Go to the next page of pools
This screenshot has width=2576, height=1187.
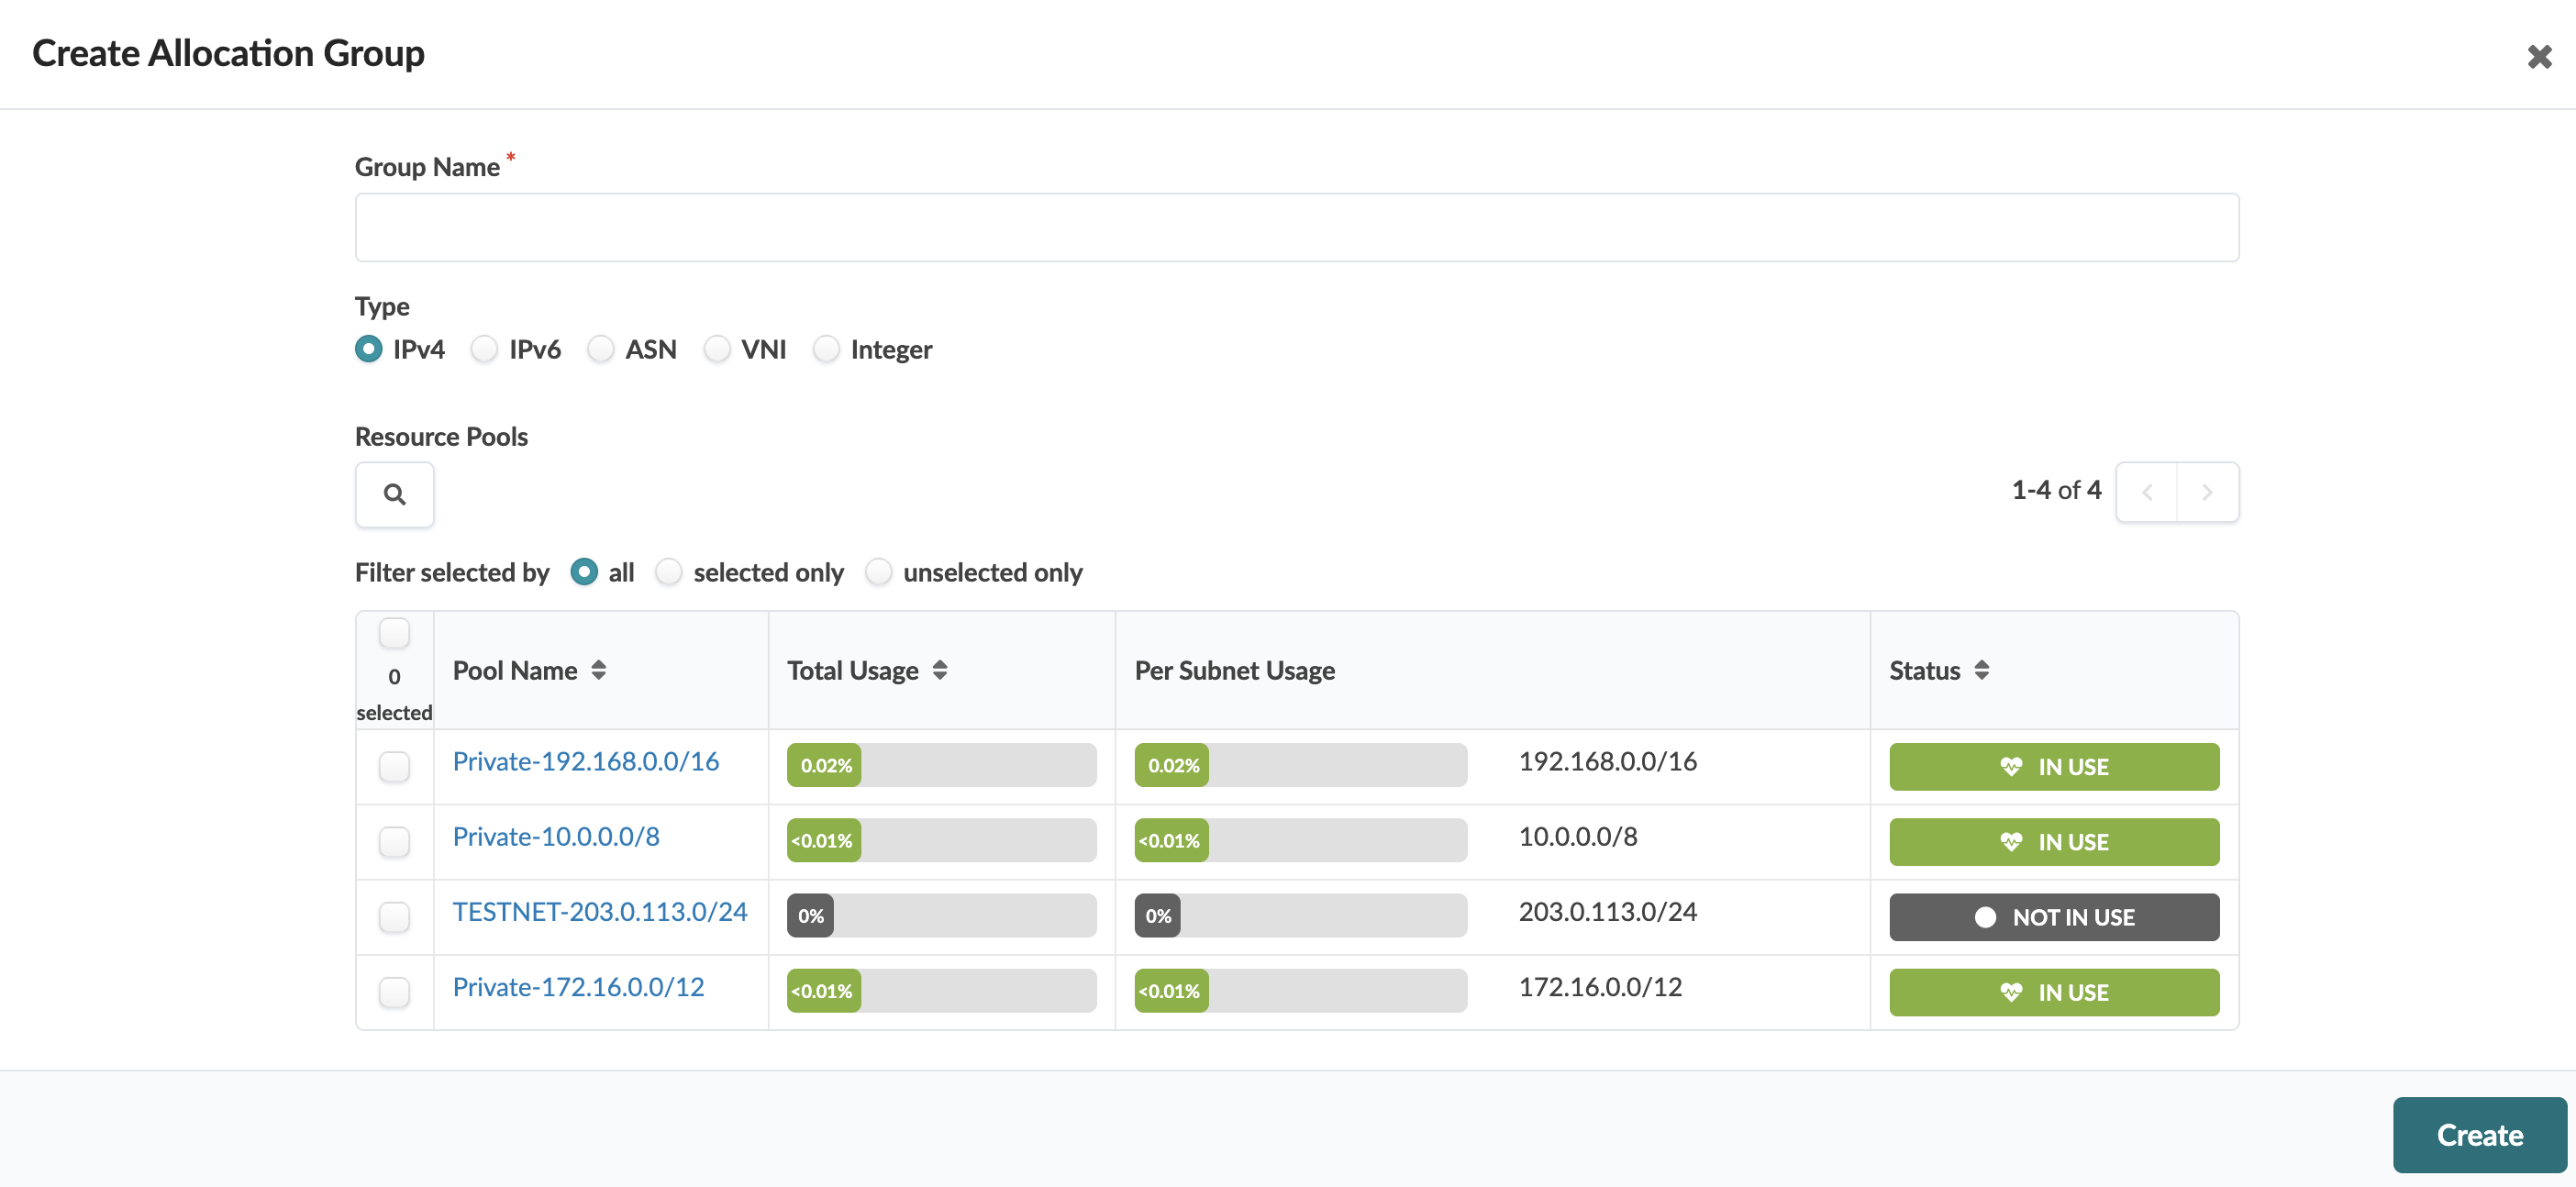[2207, 492]
